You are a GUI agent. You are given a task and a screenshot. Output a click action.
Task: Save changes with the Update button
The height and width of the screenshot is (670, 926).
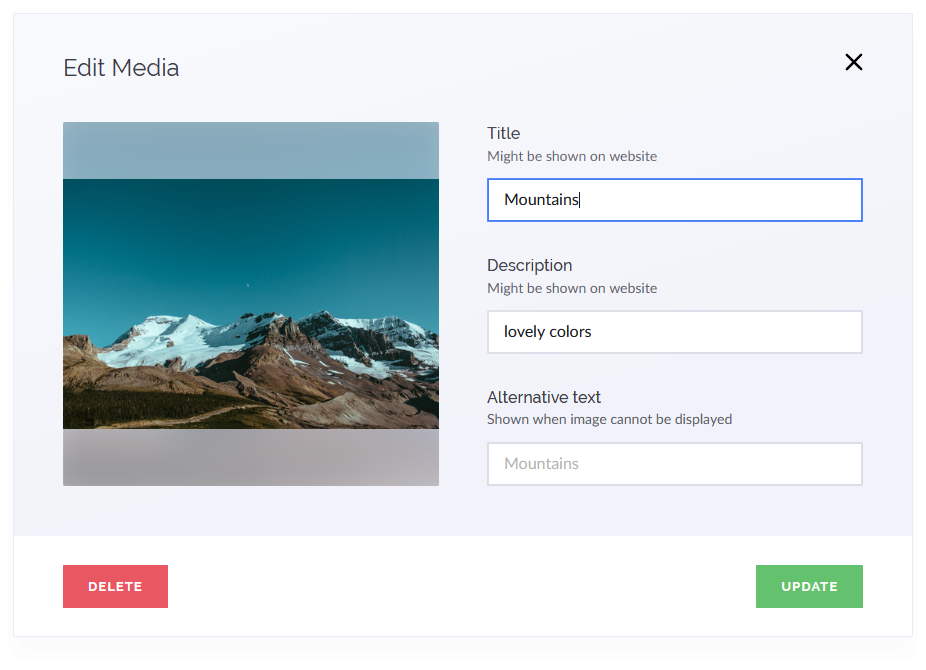click(x=809, y=586)
